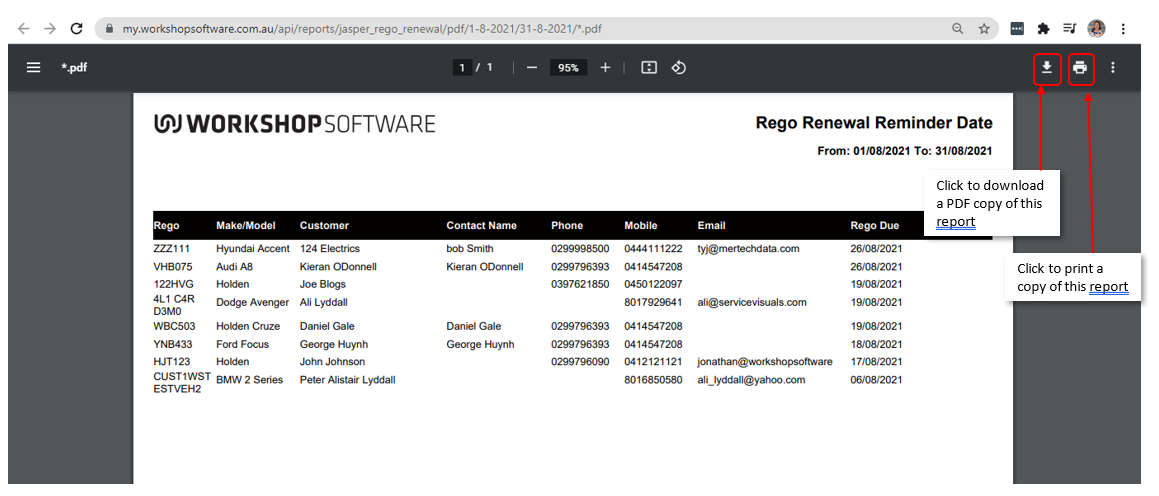Click customer Joe Blogs
Screen dimensions: 1159x496
pyautogui.click(x=322, y=284)
